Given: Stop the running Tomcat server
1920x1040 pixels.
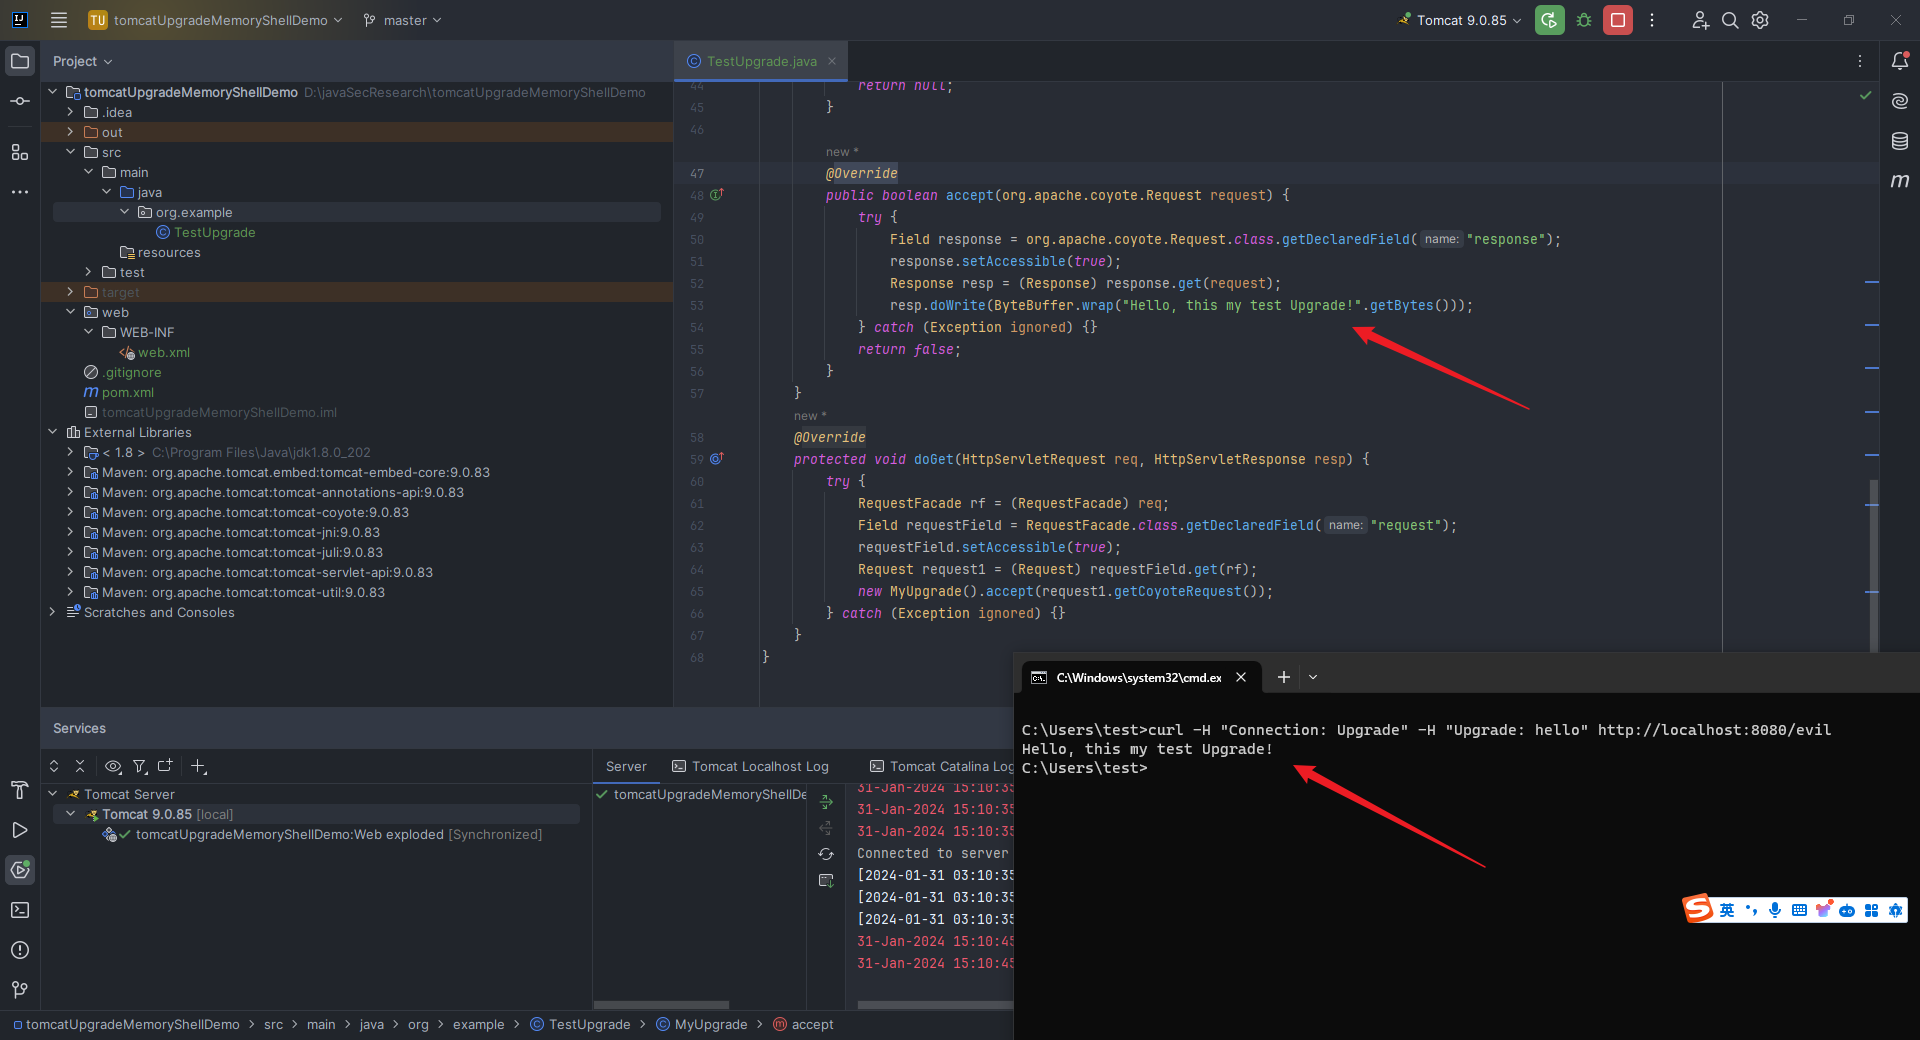Looking at the screenshot, I should pos(1618,20).
